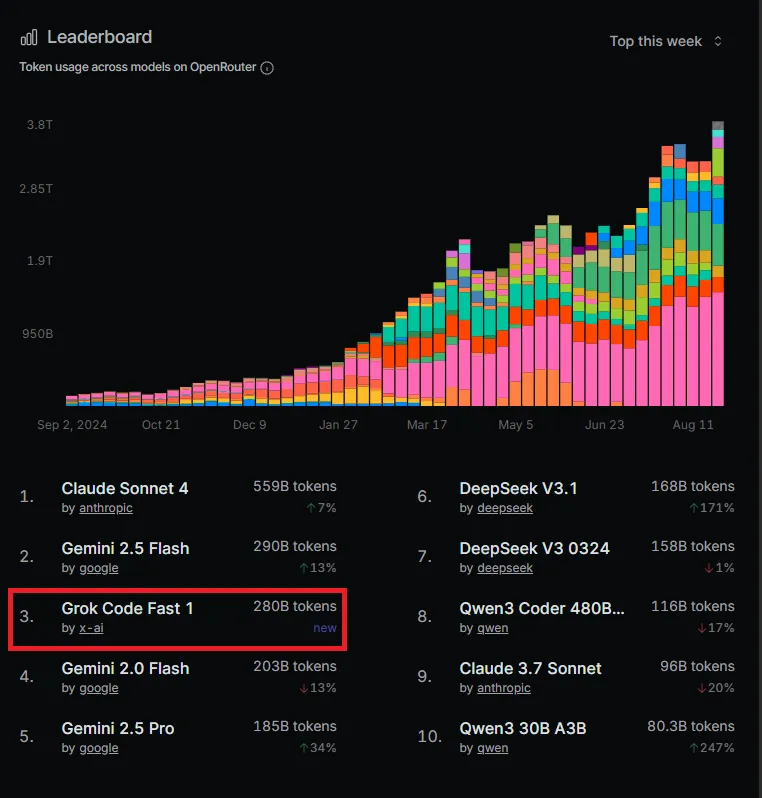
Task: Click the 80.3B tokens value
Action: point(691,727)
